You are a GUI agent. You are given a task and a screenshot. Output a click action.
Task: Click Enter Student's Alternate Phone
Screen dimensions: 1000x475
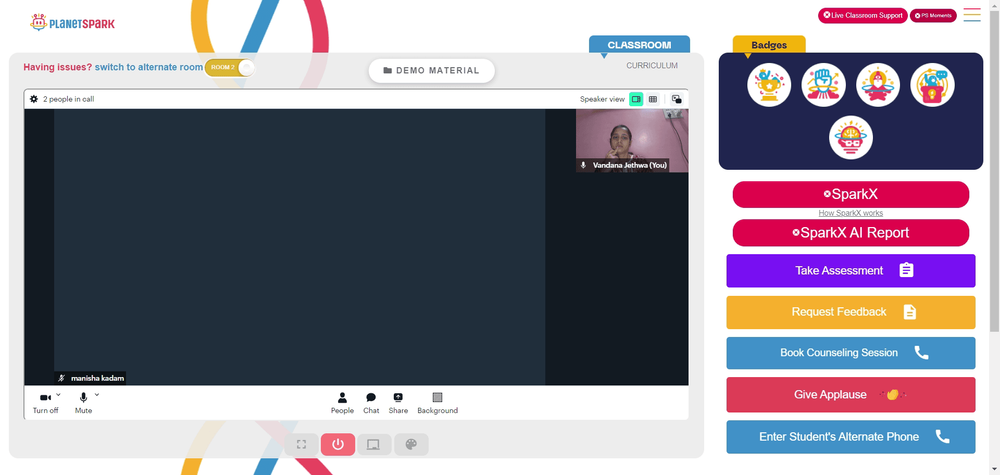pos(851,437)
